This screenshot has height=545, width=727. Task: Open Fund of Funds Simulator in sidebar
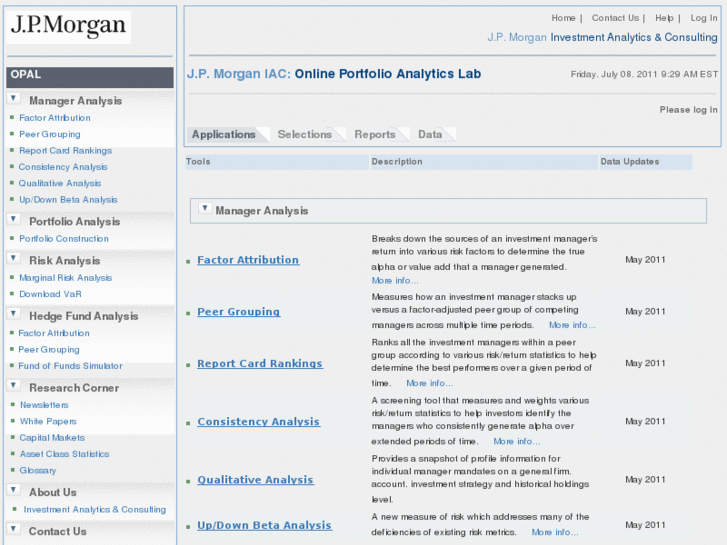[x=70, y=366]
